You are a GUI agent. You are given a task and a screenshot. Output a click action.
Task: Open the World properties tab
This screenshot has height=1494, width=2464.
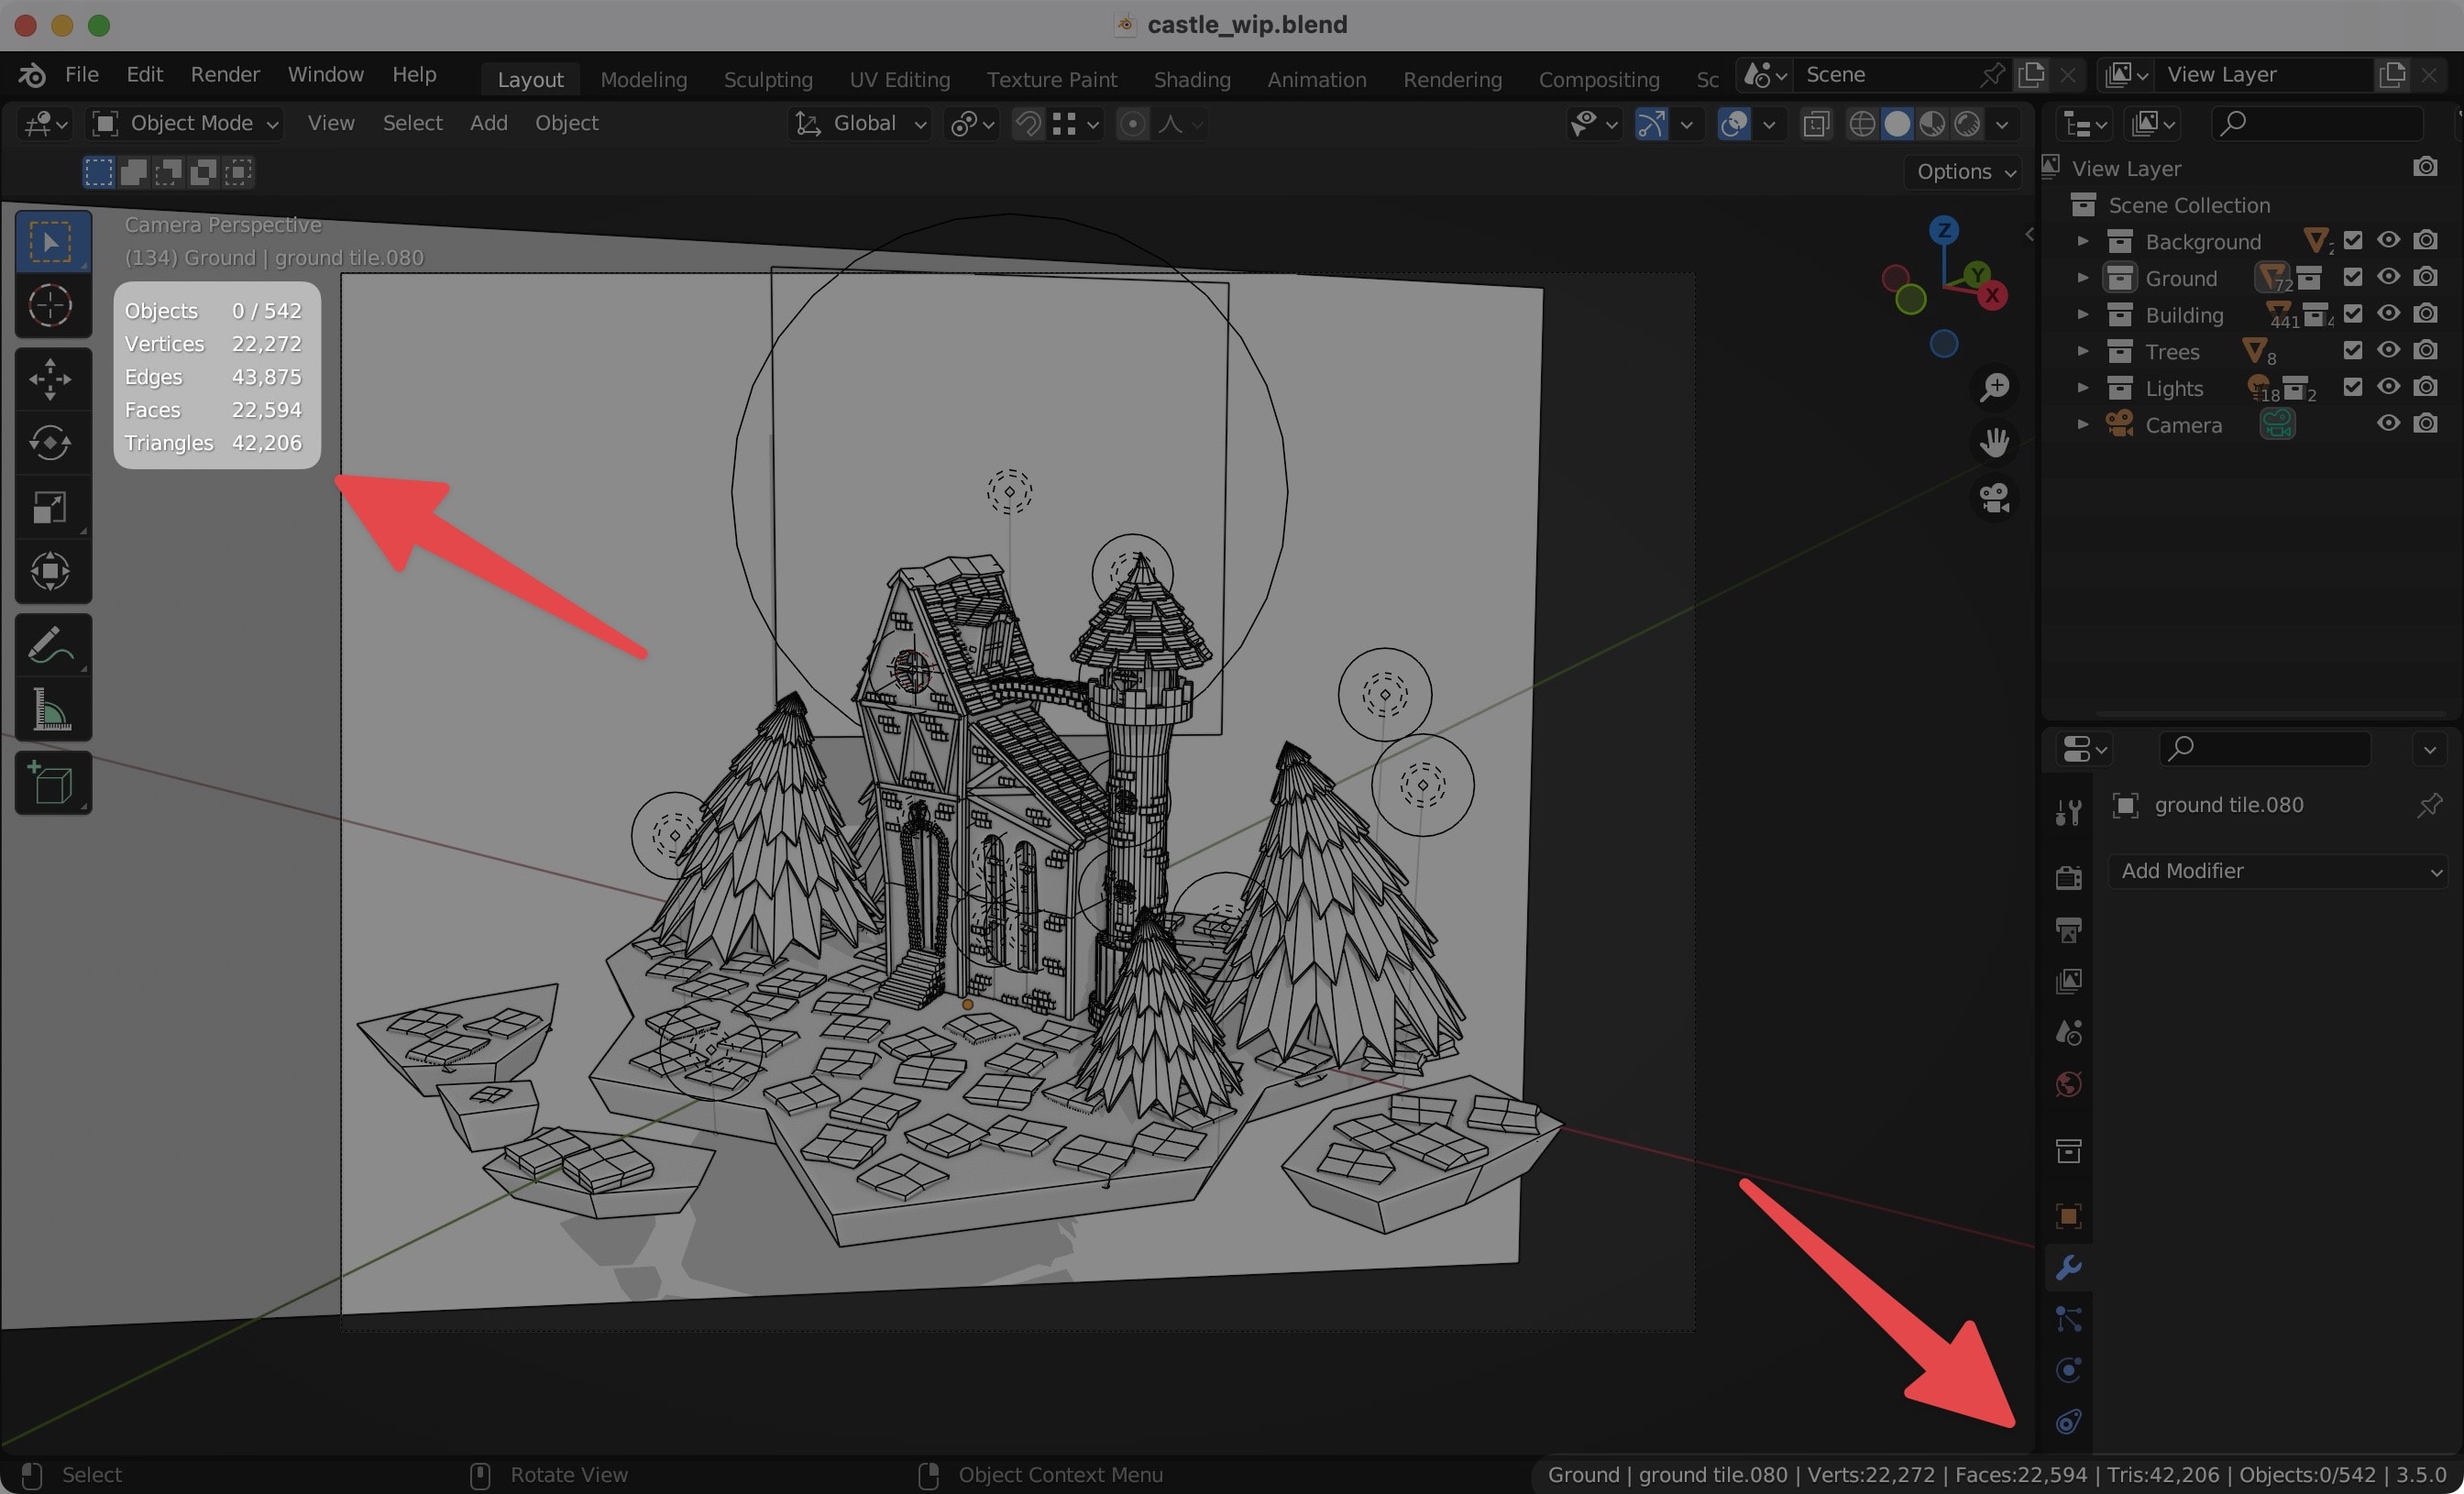tap(2068, 1085)
